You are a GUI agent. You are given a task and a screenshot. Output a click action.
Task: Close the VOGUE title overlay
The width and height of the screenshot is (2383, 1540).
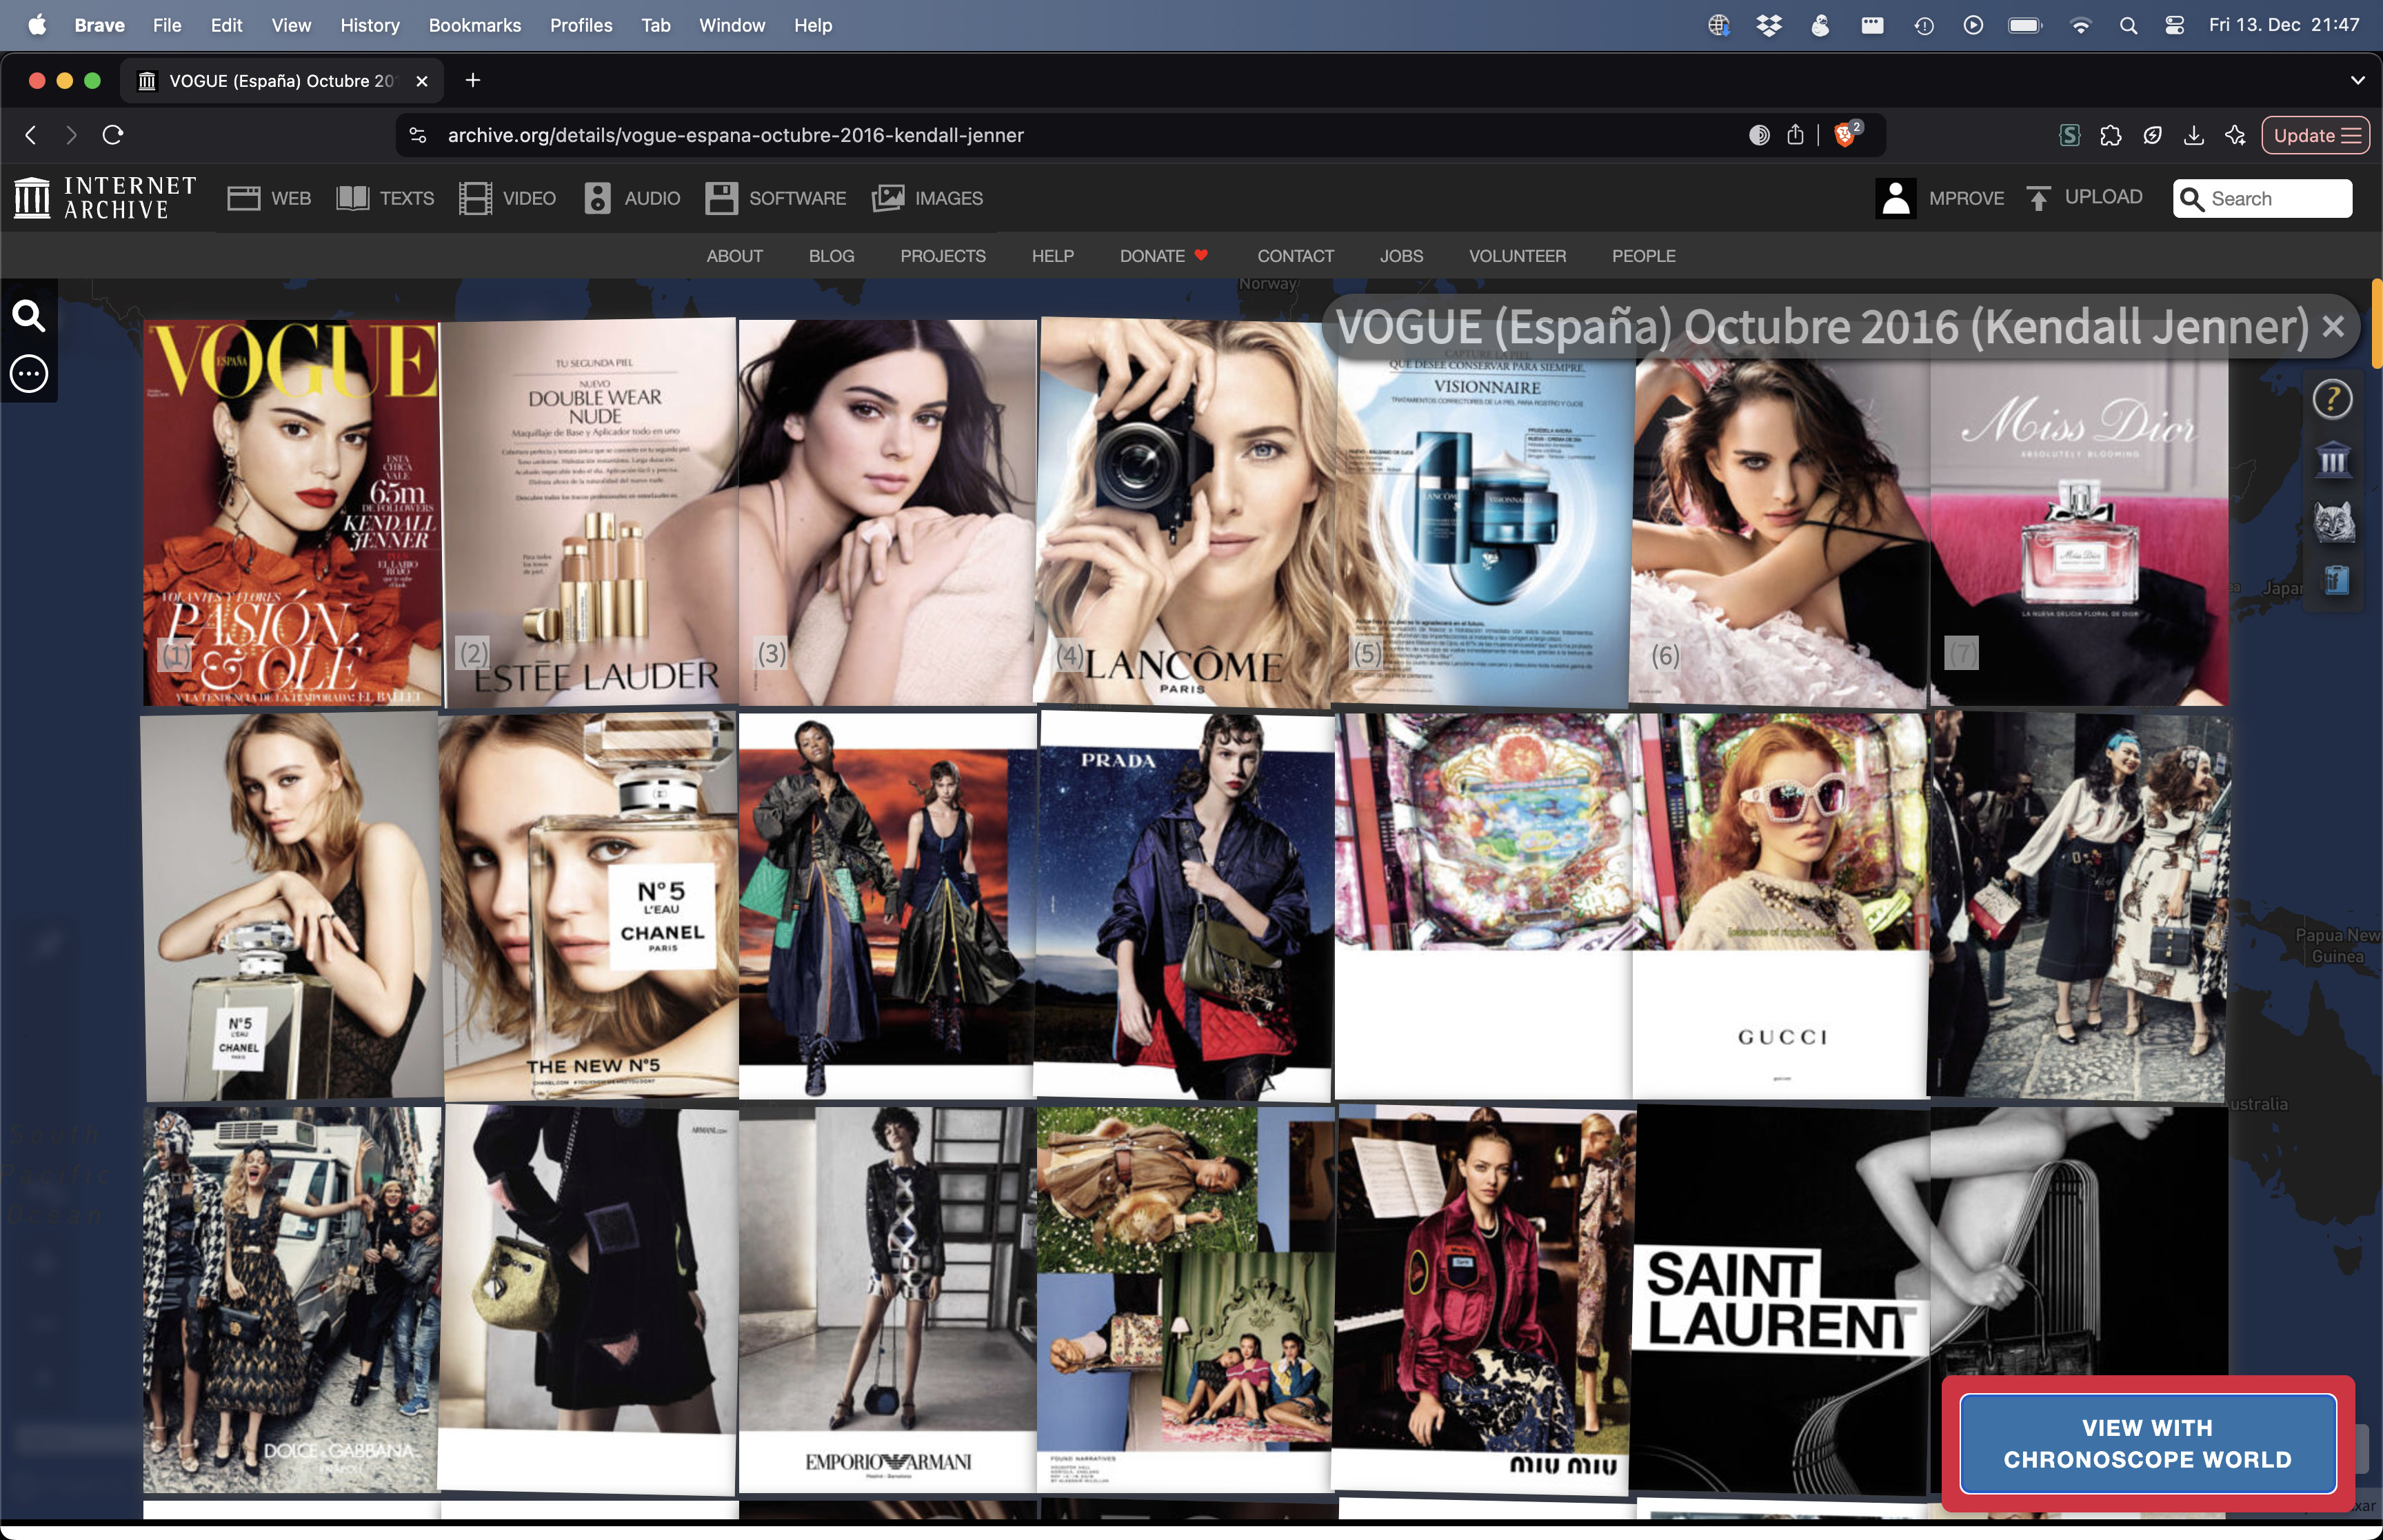(x=2333, y=326)
